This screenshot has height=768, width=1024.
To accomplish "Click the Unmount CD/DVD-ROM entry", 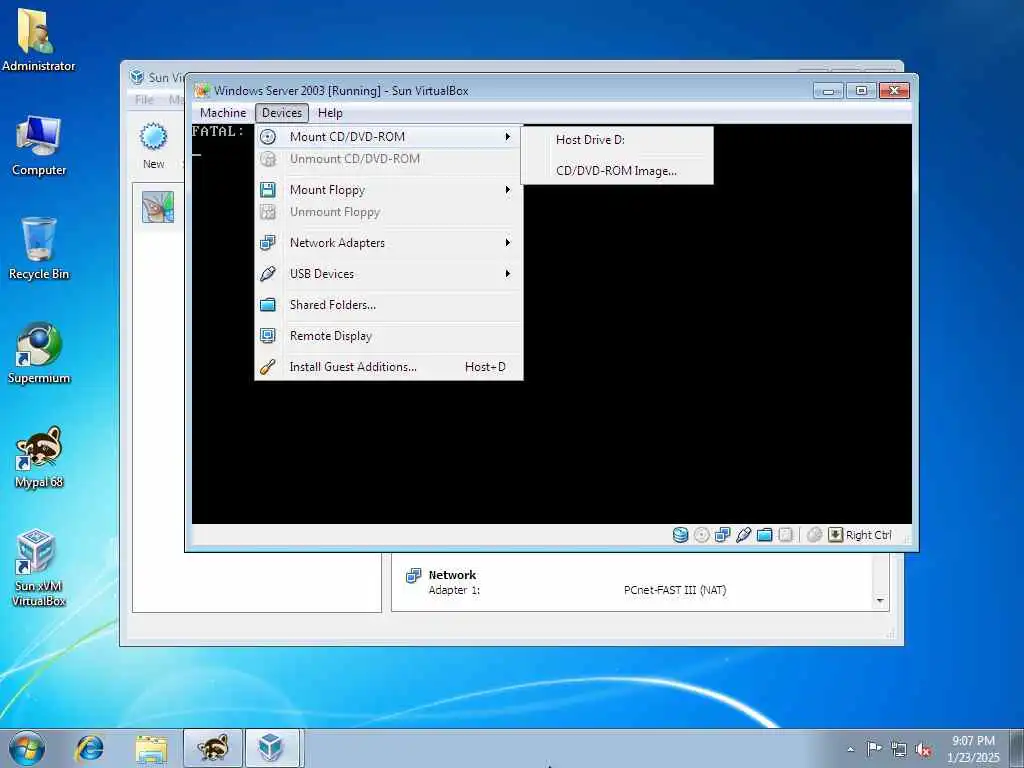I will [389, 159].
